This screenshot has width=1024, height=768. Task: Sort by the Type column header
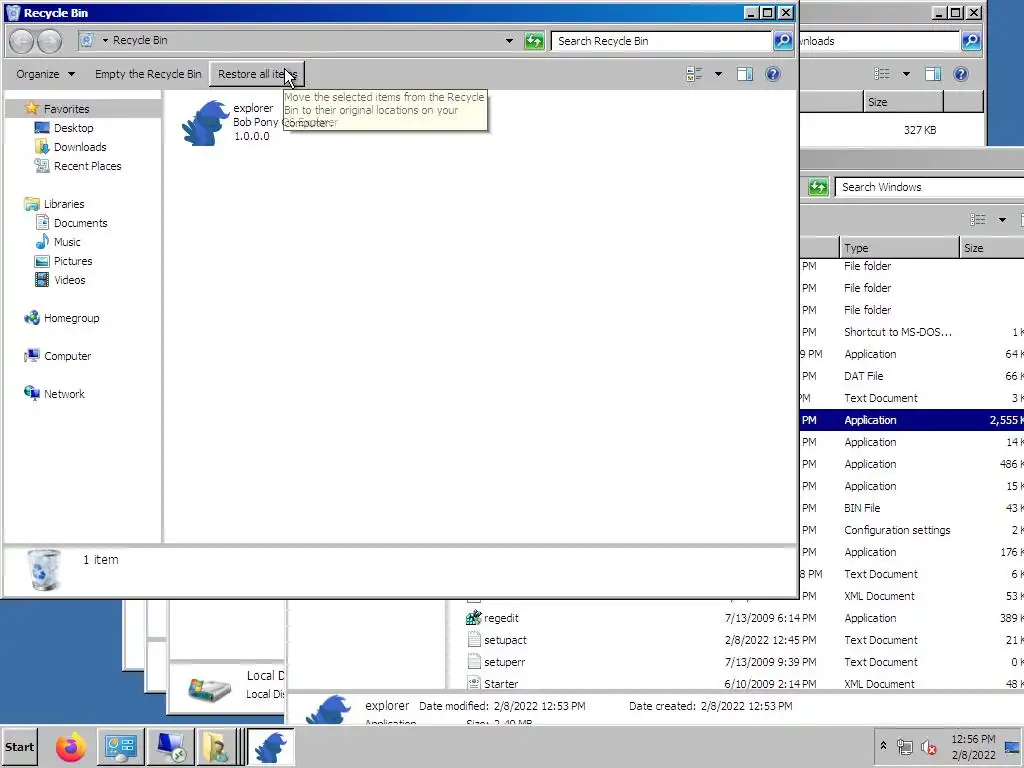tap(899, 248)
